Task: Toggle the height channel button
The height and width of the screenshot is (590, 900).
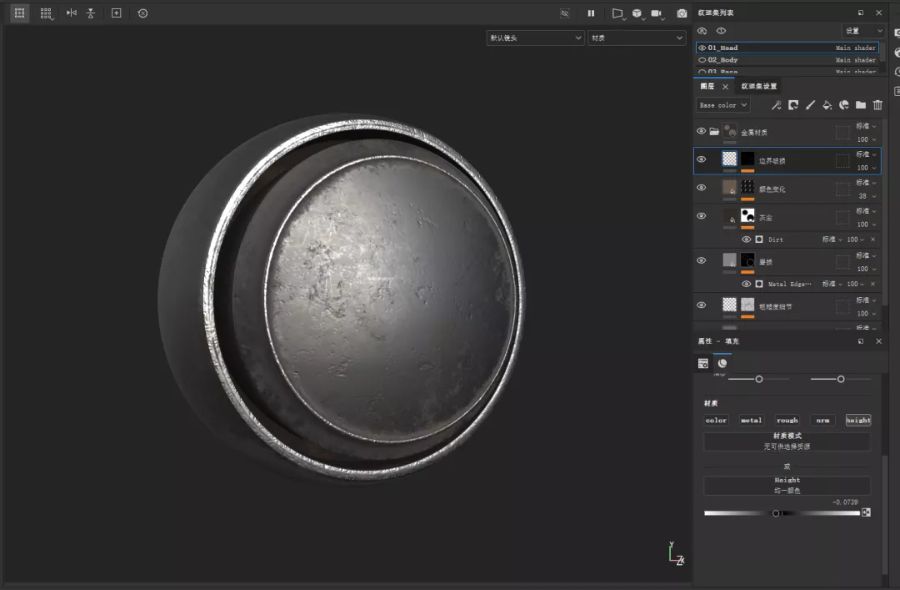Action: click(x=858, y=420)
